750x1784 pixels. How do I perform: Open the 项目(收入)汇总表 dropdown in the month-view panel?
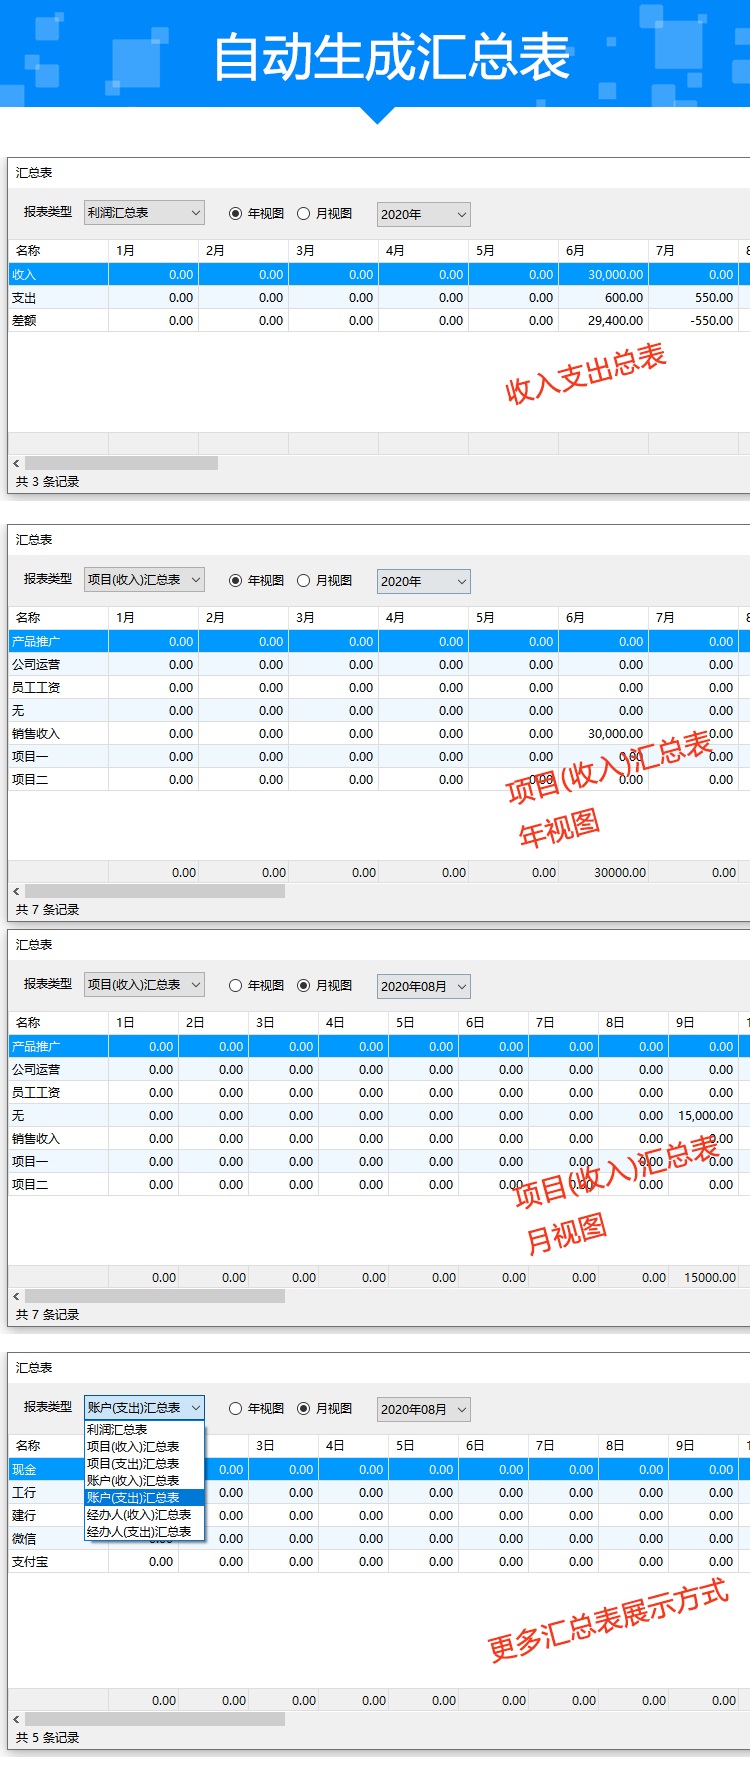tap(144, 984)
